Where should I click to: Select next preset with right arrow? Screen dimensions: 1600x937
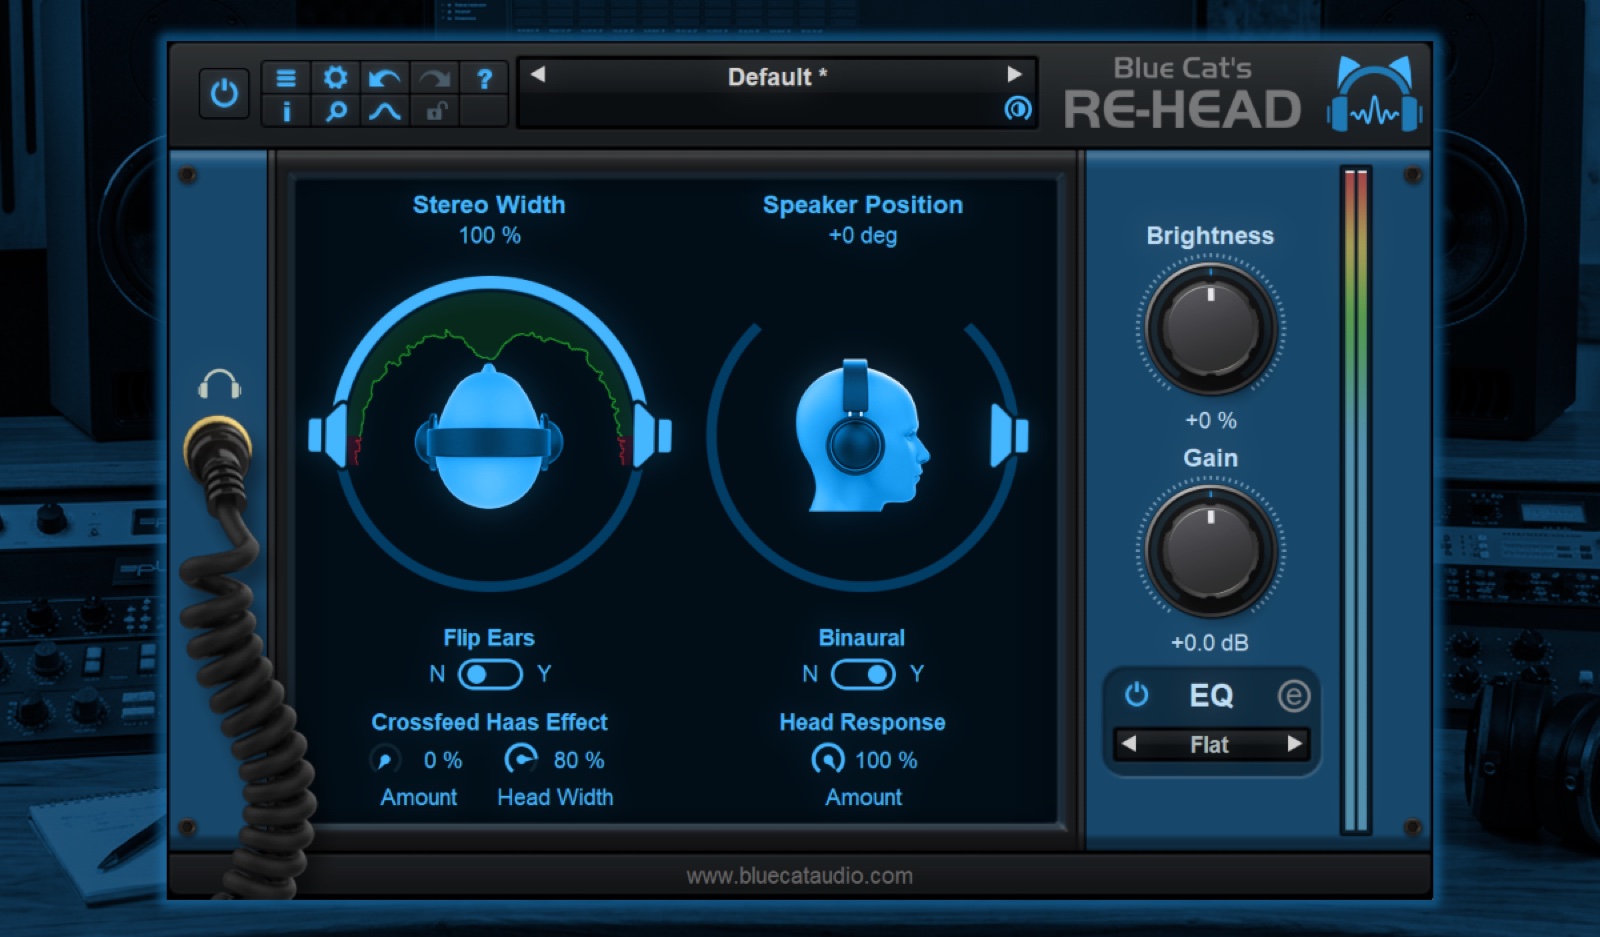point(1014,74)
